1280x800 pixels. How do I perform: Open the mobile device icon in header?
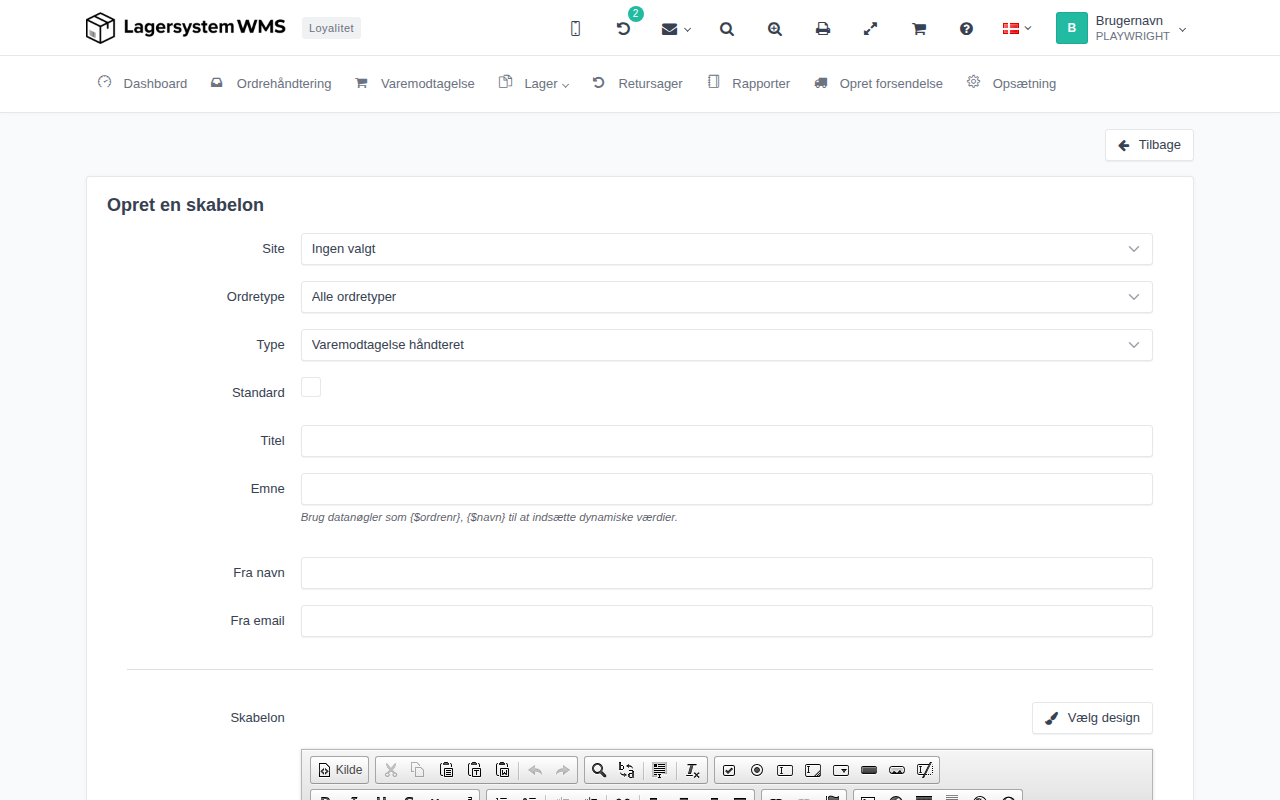(575, 29)
